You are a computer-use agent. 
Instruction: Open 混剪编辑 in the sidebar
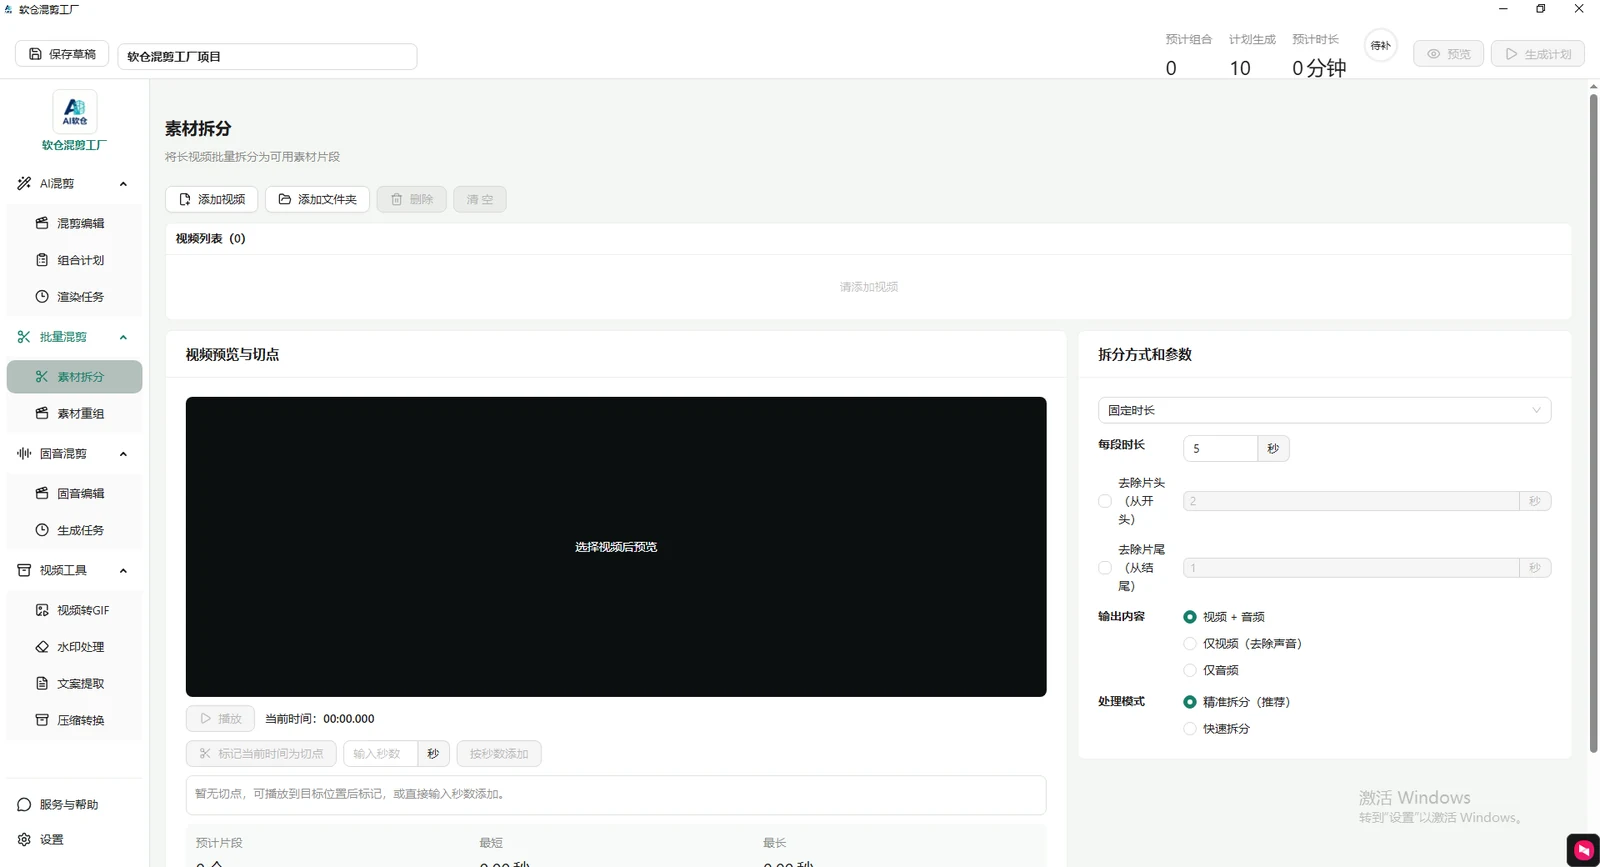74,223
